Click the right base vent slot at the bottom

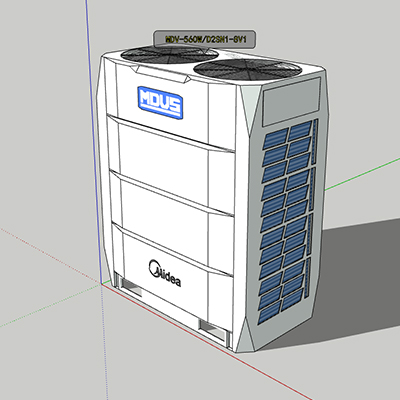[213, 330]
